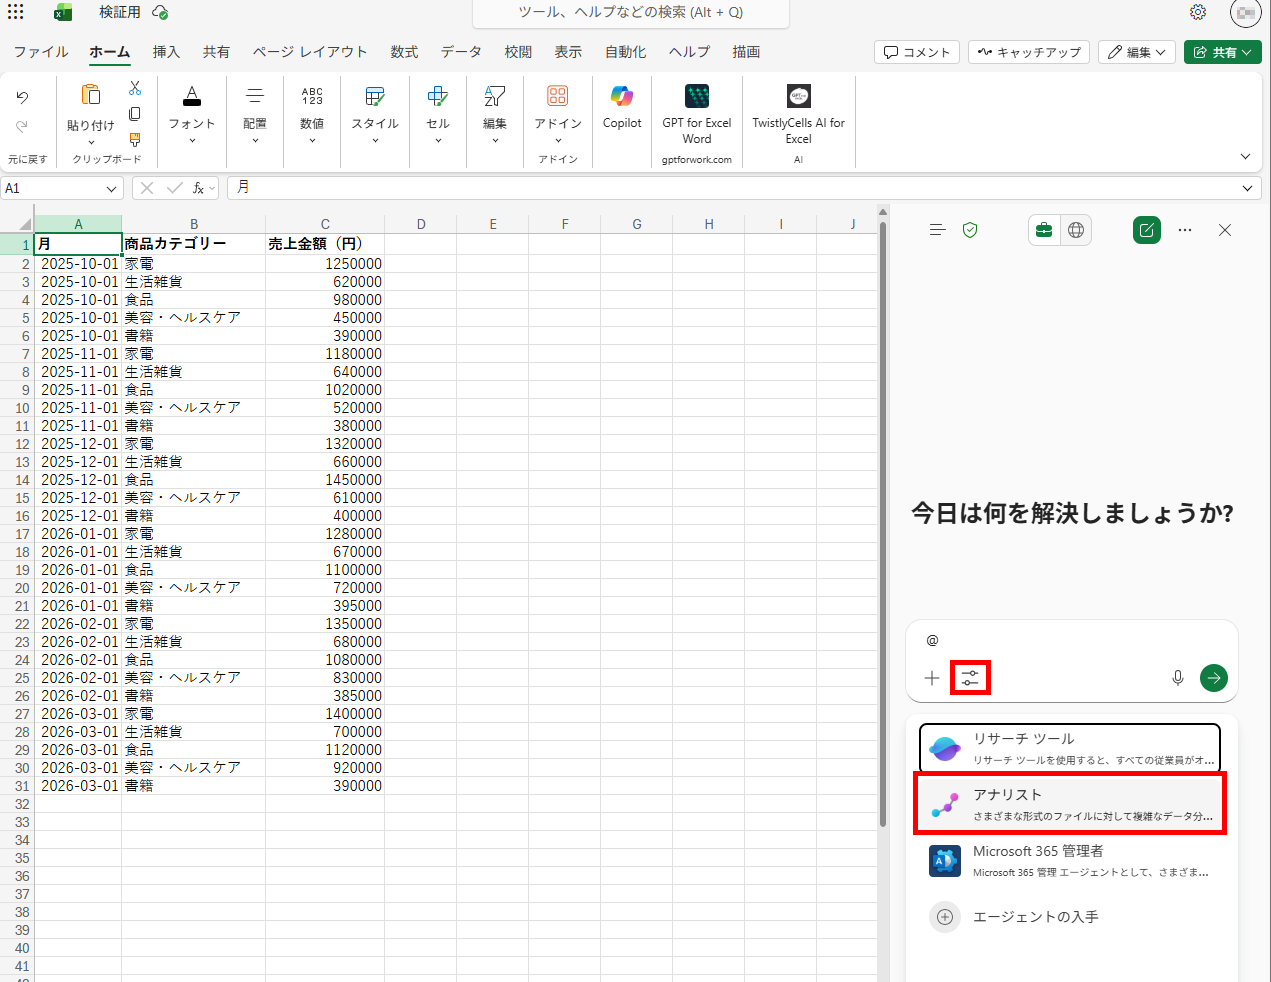
Task: Click the コメント button
Action: click(917, 52)
